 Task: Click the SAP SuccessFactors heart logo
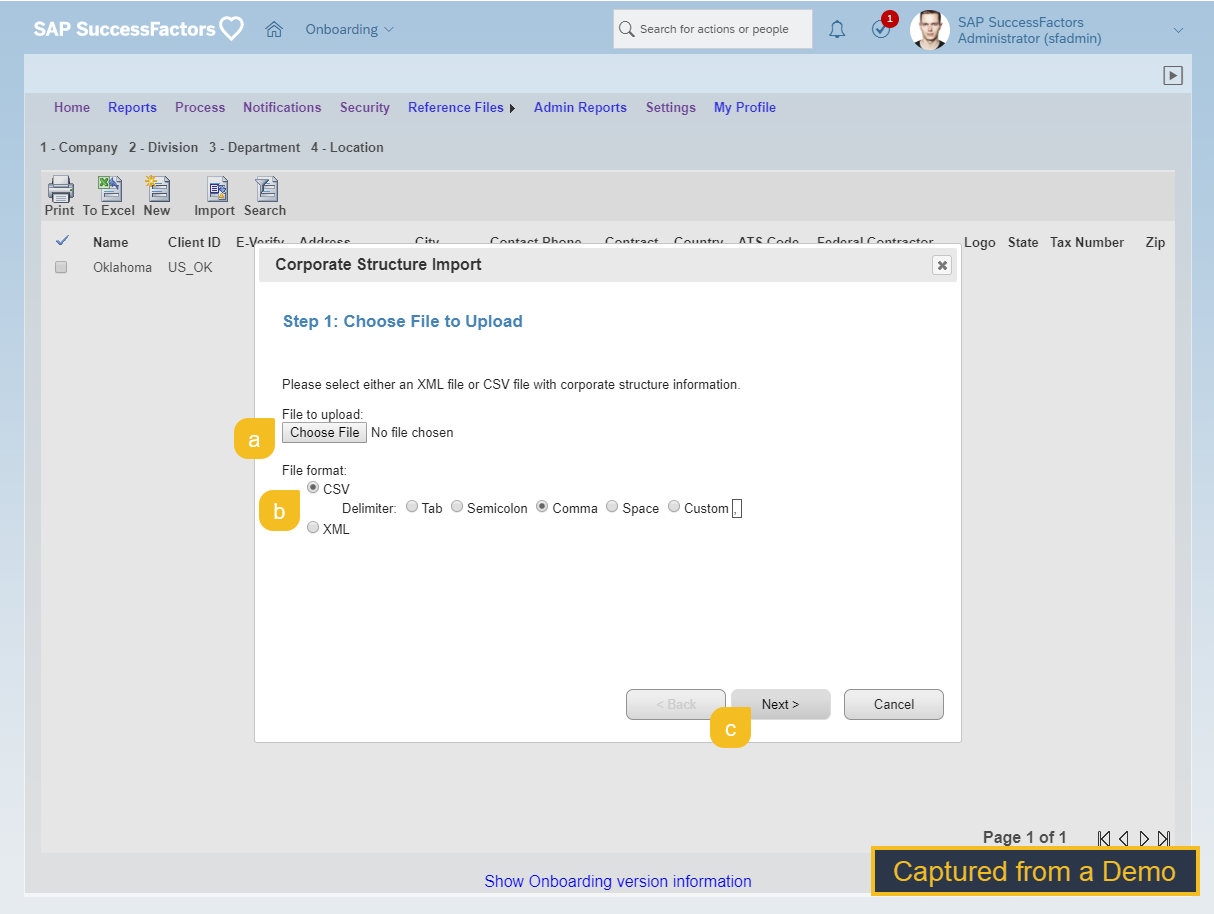231,29
